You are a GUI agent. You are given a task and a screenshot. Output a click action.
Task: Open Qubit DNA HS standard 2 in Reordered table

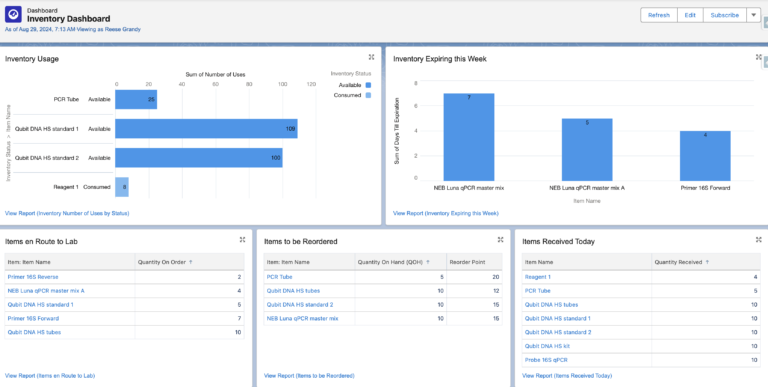(x=300, y=305)
